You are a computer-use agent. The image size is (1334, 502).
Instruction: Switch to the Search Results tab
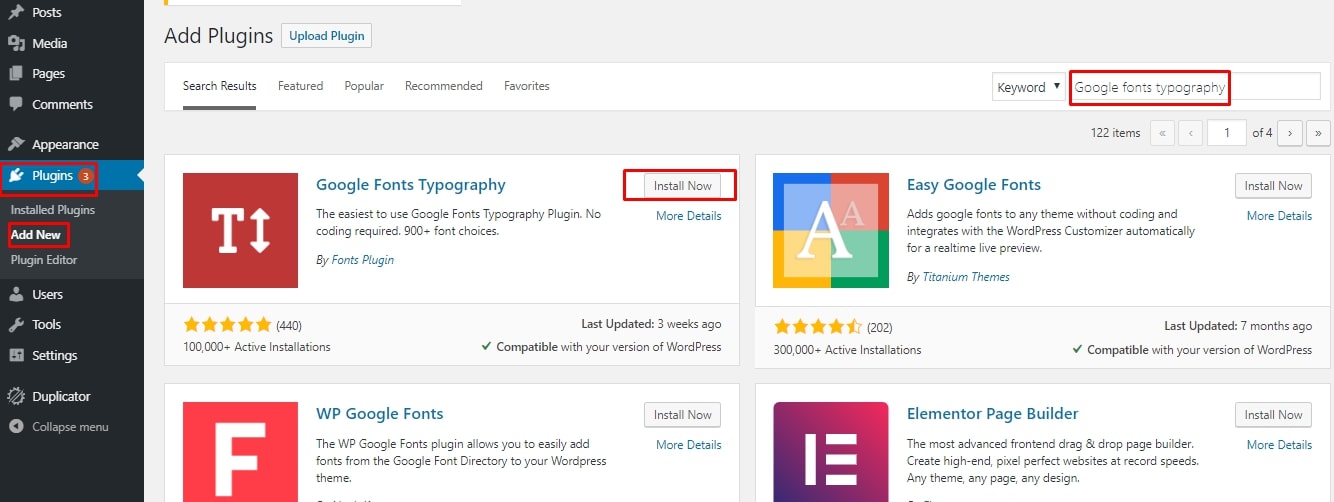tap(219, 86)
